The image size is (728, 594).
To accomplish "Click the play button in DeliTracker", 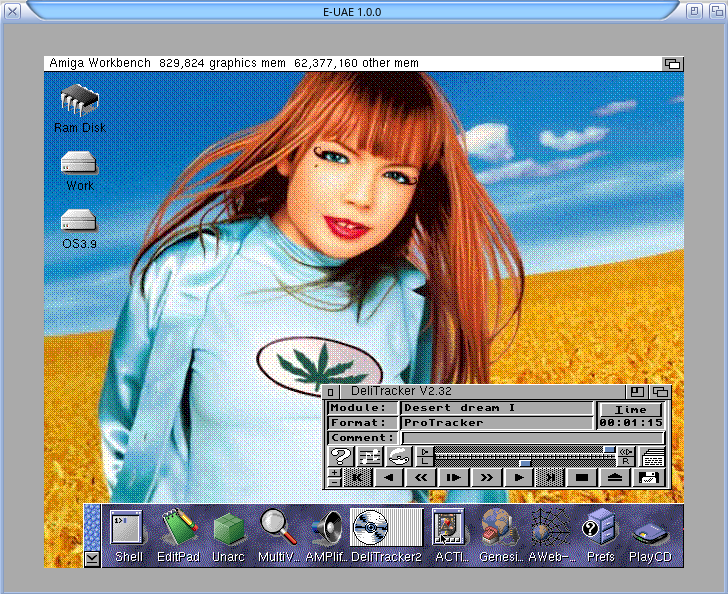I will coord(519,477).
